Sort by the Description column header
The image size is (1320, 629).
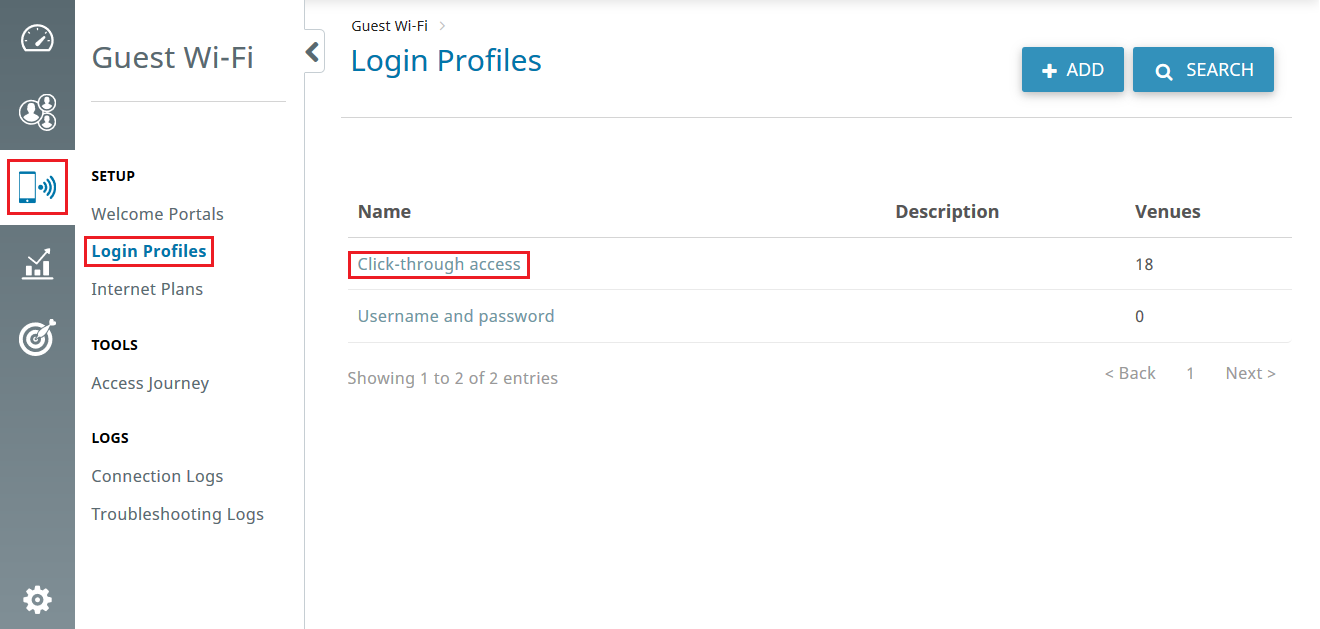click(x=947, y=212)
